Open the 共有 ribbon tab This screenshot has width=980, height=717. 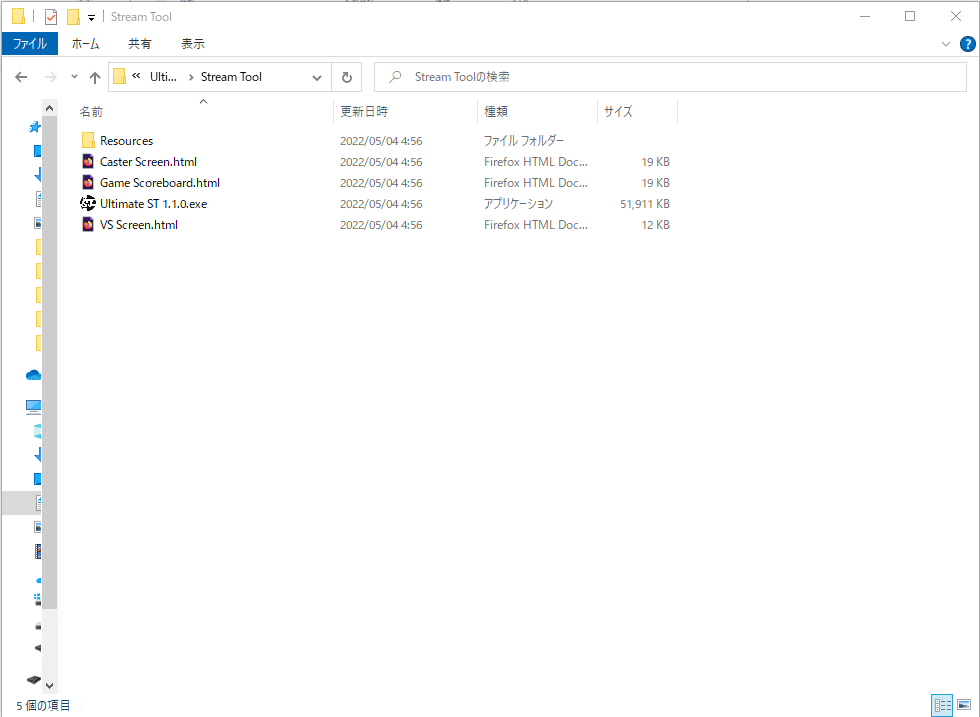coord(139,44)
